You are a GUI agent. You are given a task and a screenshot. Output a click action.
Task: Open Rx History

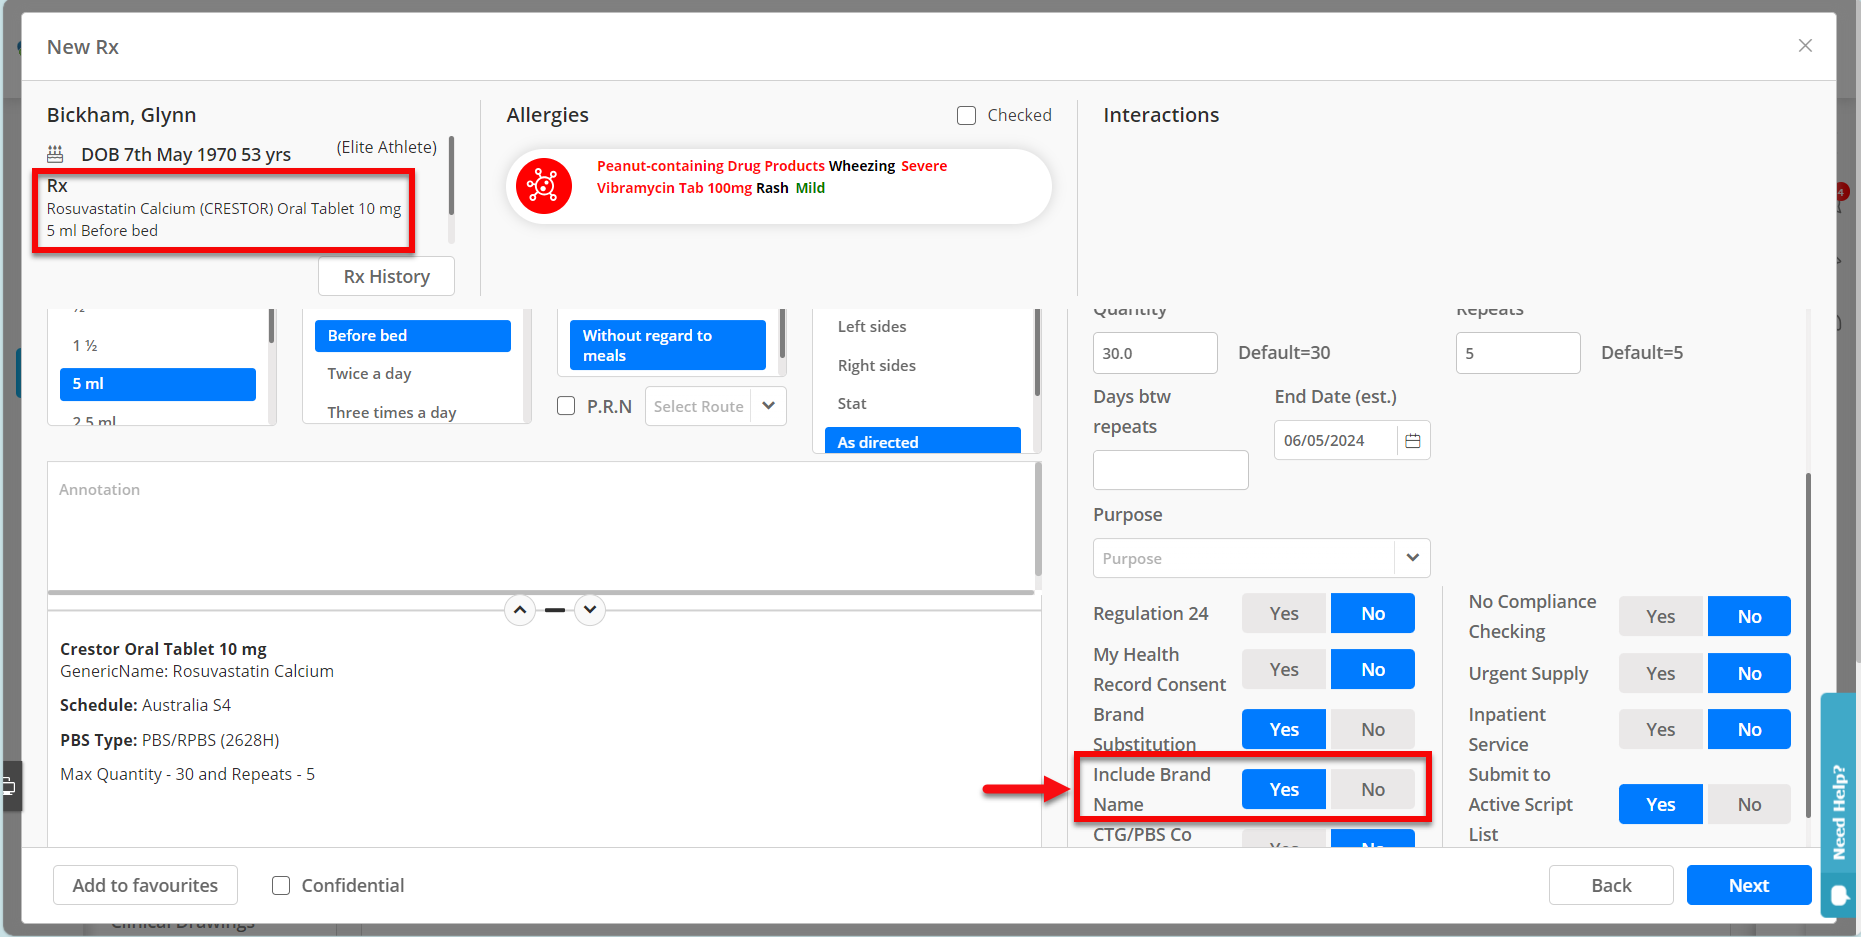pyautogui.click(x=386, y=276)
